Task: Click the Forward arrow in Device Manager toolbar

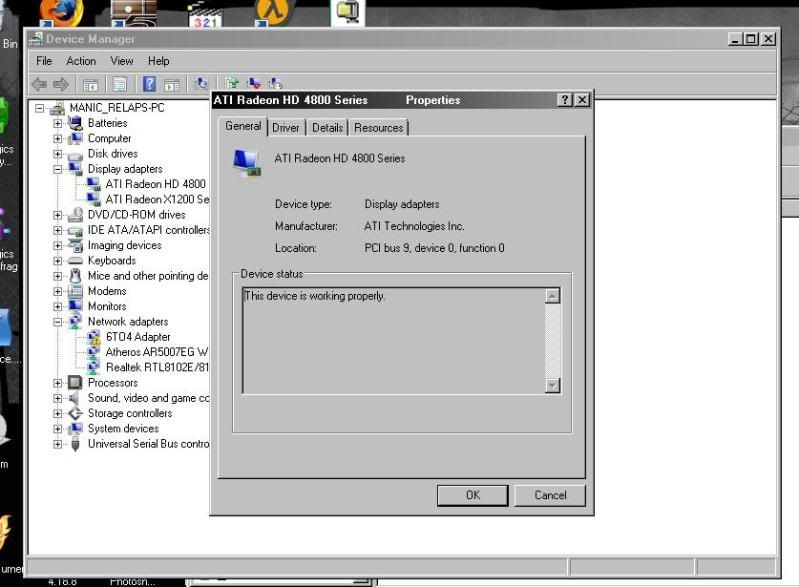Action: (x=61, y=84)
